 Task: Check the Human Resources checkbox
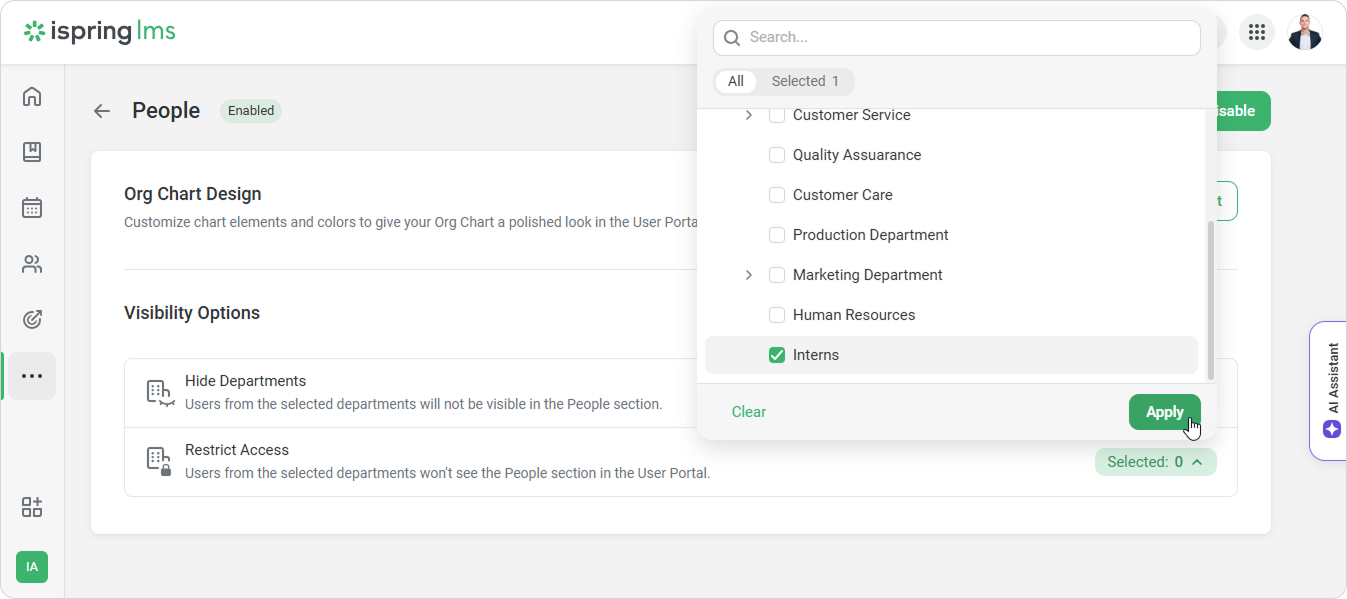point(777,315)
